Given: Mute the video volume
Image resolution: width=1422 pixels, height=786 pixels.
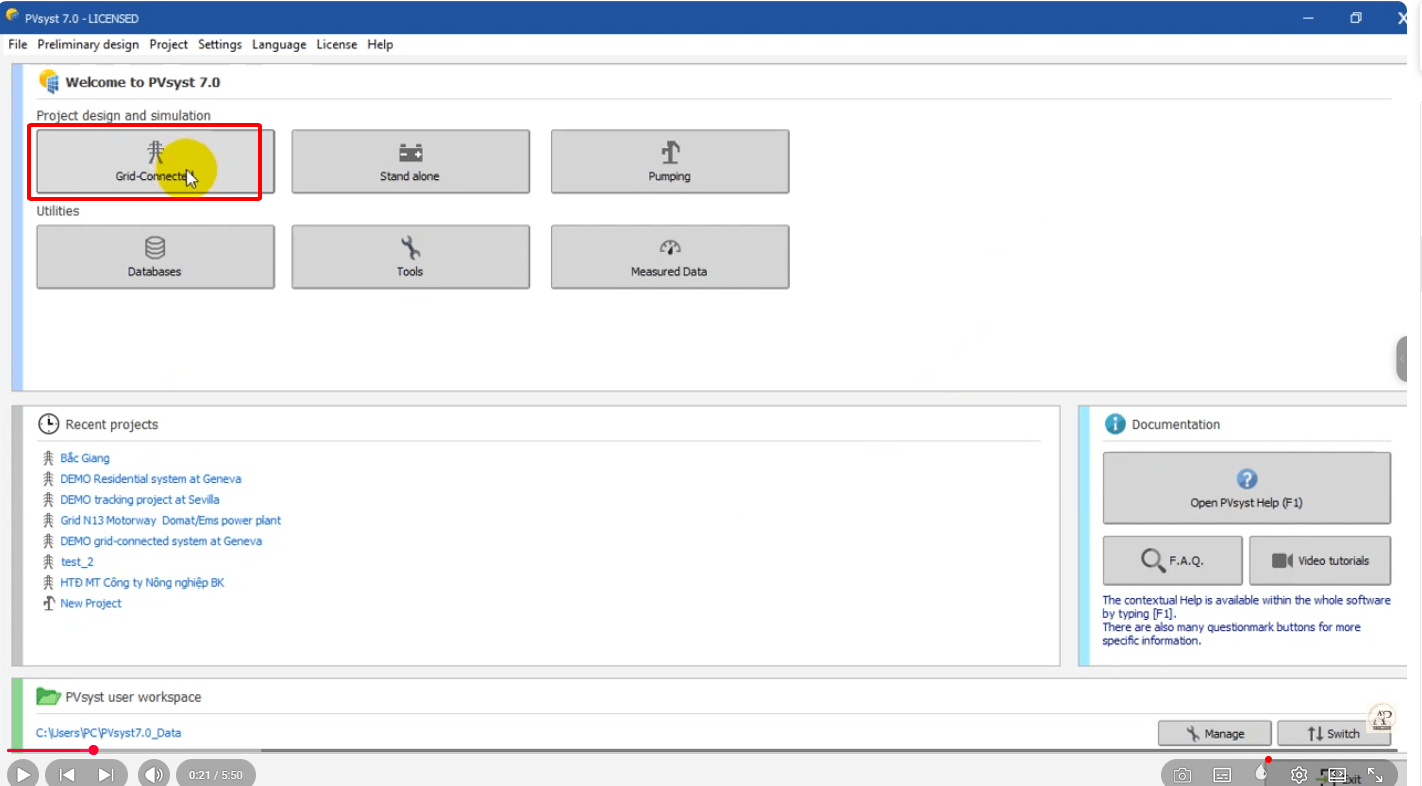Looking at the screenshot, I should [153, 774].
